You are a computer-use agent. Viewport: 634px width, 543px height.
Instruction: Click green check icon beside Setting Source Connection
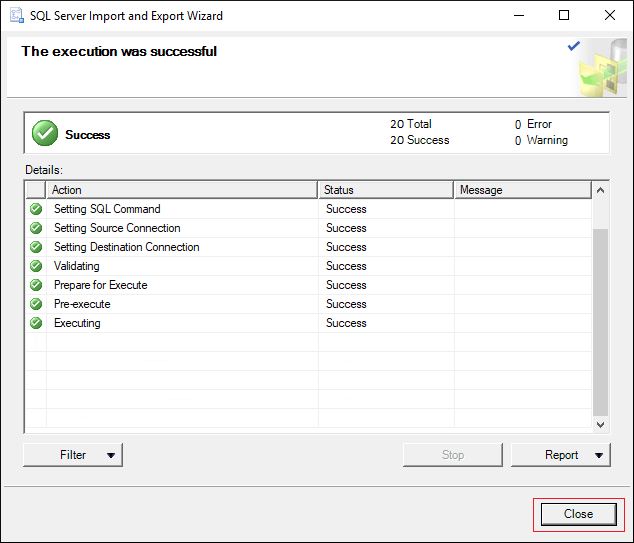(x=36, y=228)
